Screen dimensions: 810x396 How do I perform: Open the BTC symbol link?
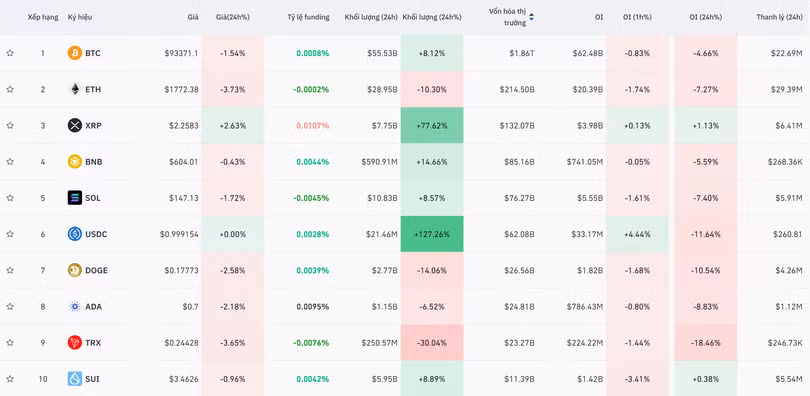[x=93, y=53]
